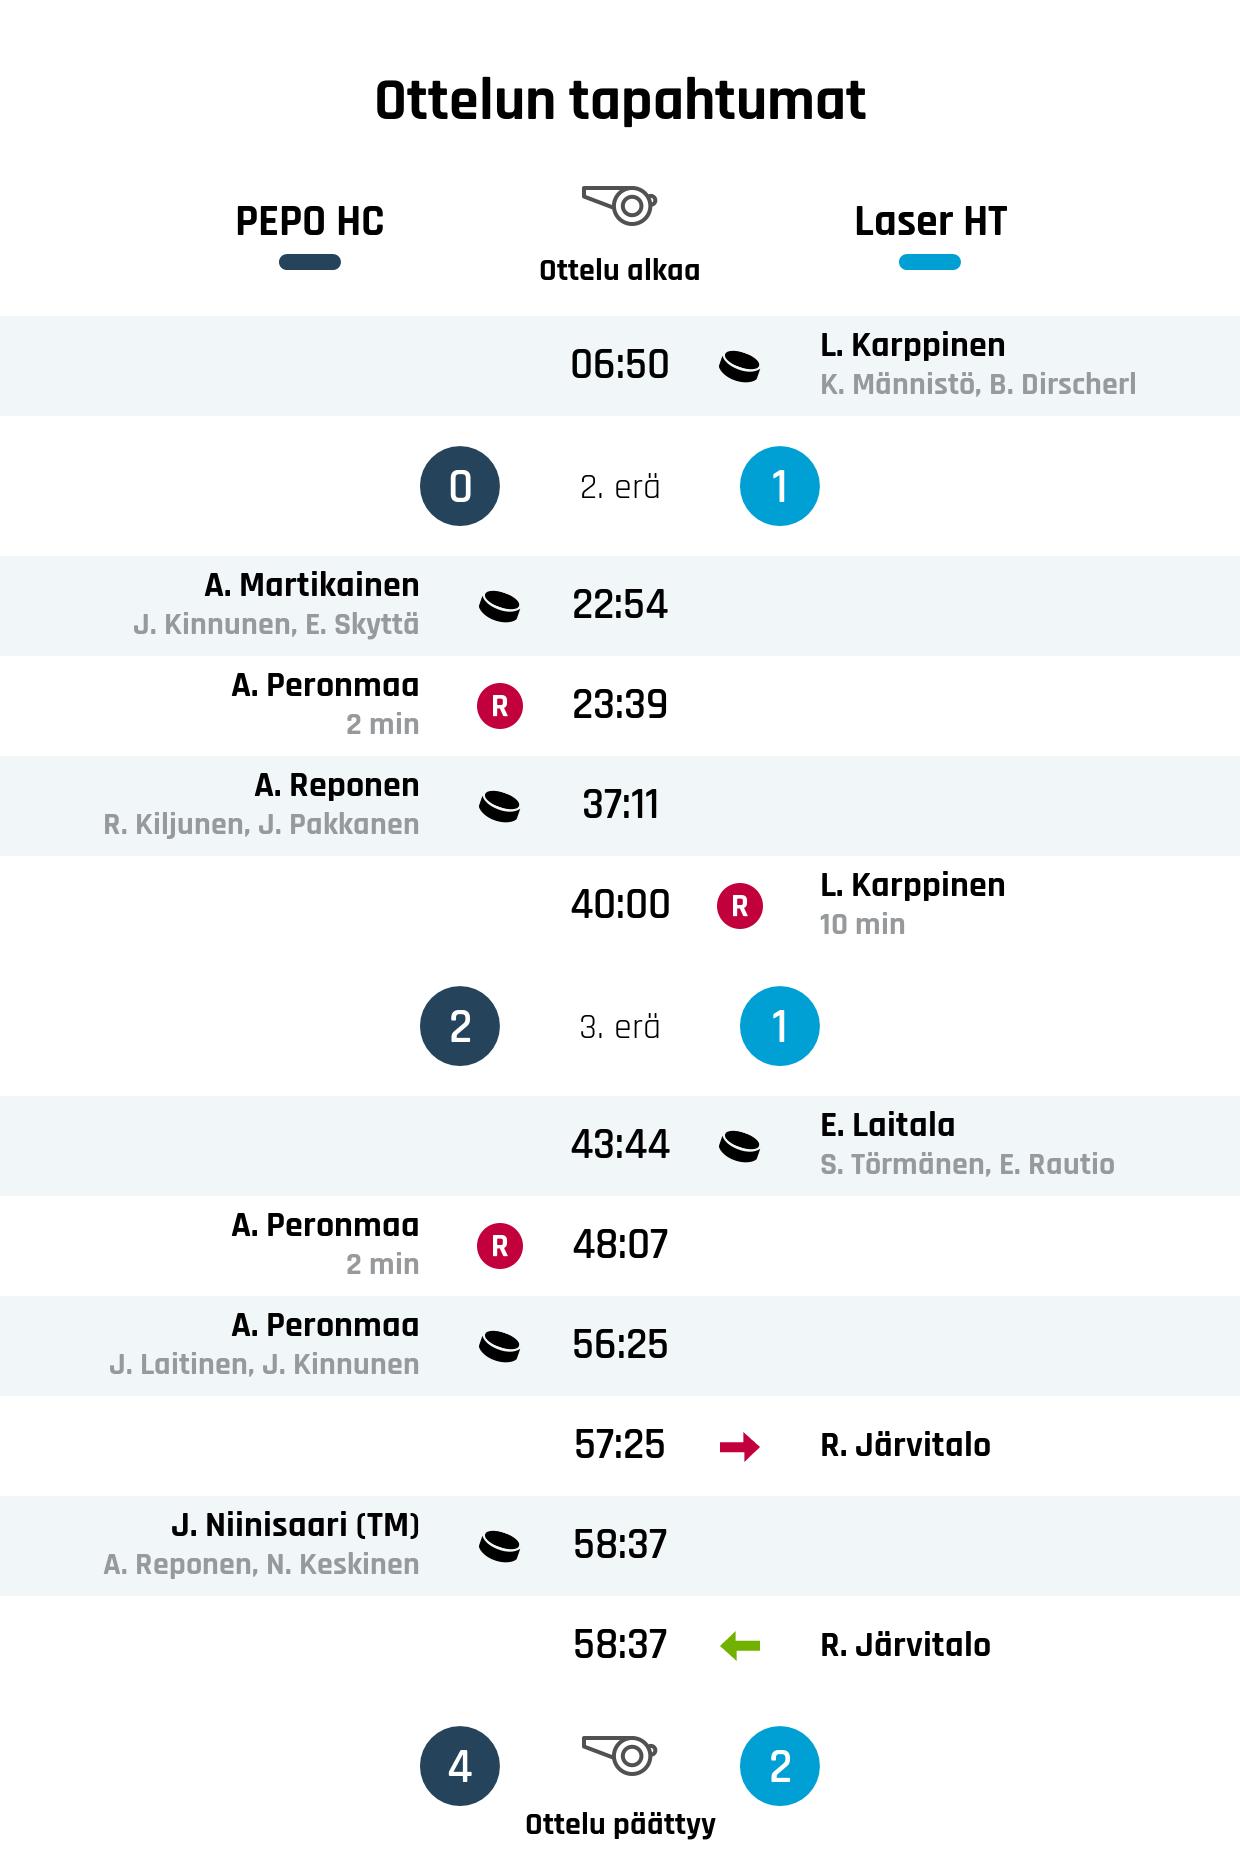Click J. Niinisaari (TM) goal scorer name
The height and width of the screenshot is (1858, 1240).
tap(295, 1525)
